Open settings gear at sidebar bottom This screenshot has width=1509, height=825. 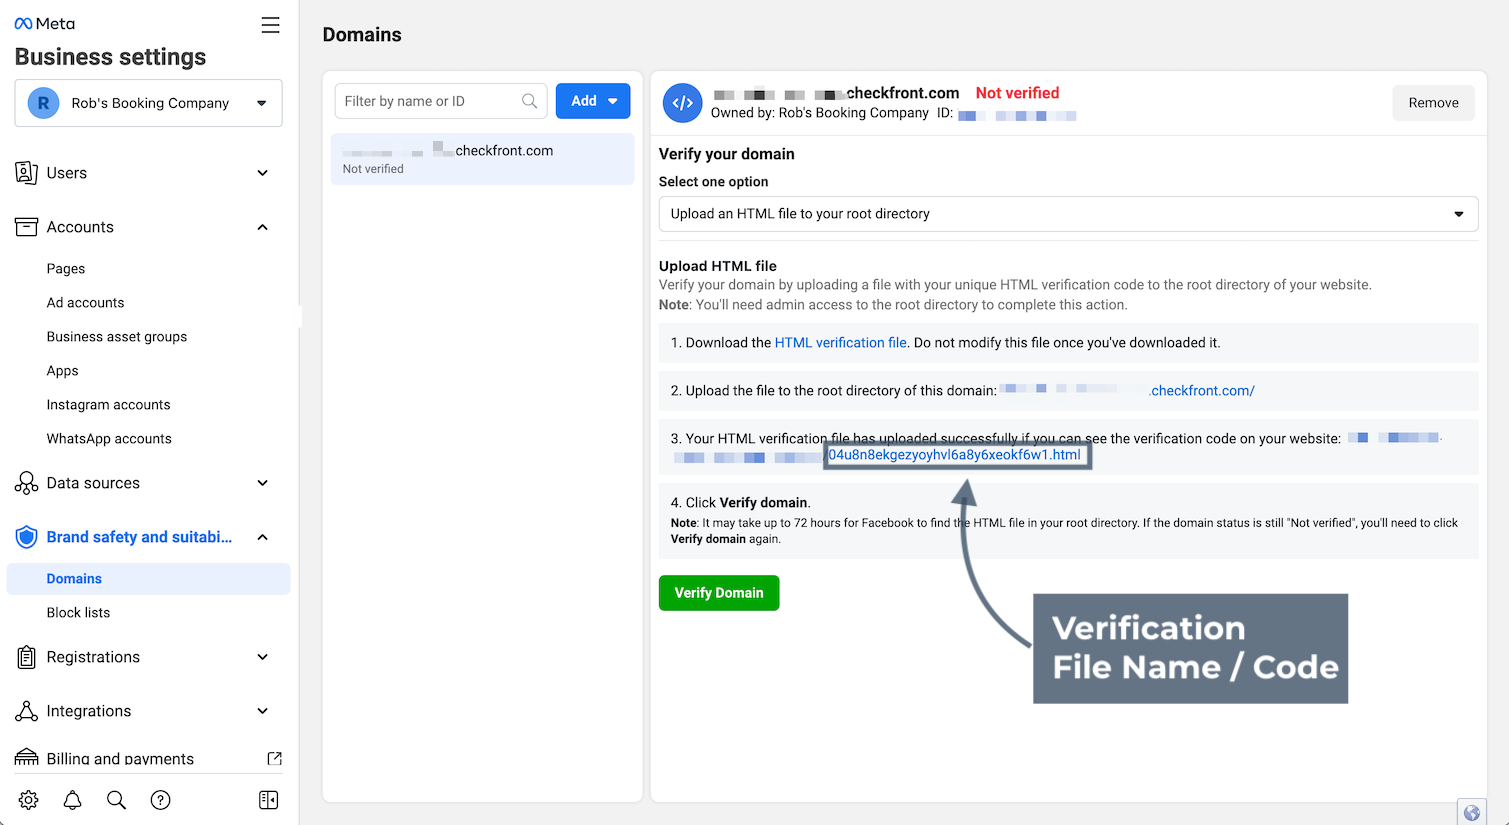click(29, 800)
